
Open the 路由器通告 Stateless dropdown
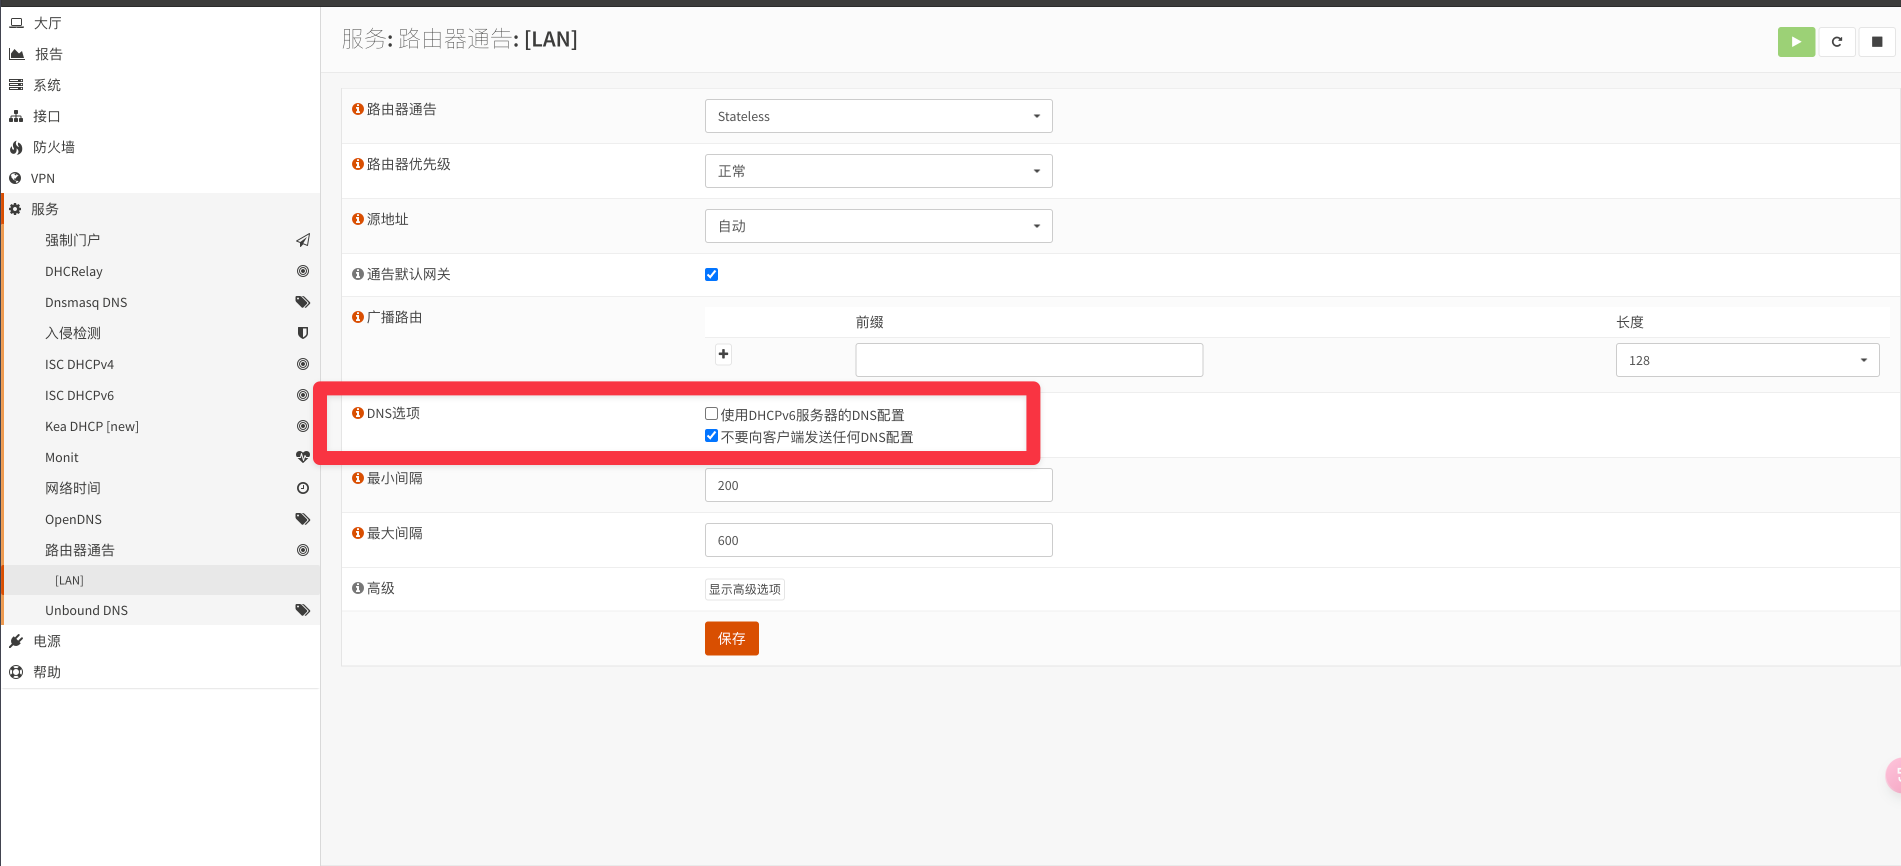[x=878, y=116]
